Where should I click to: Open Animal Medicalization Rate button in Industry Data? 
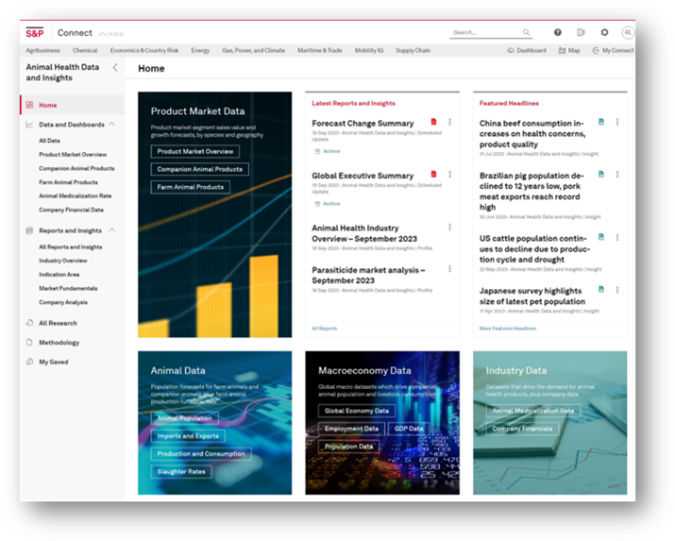click(x=533, y=411)
